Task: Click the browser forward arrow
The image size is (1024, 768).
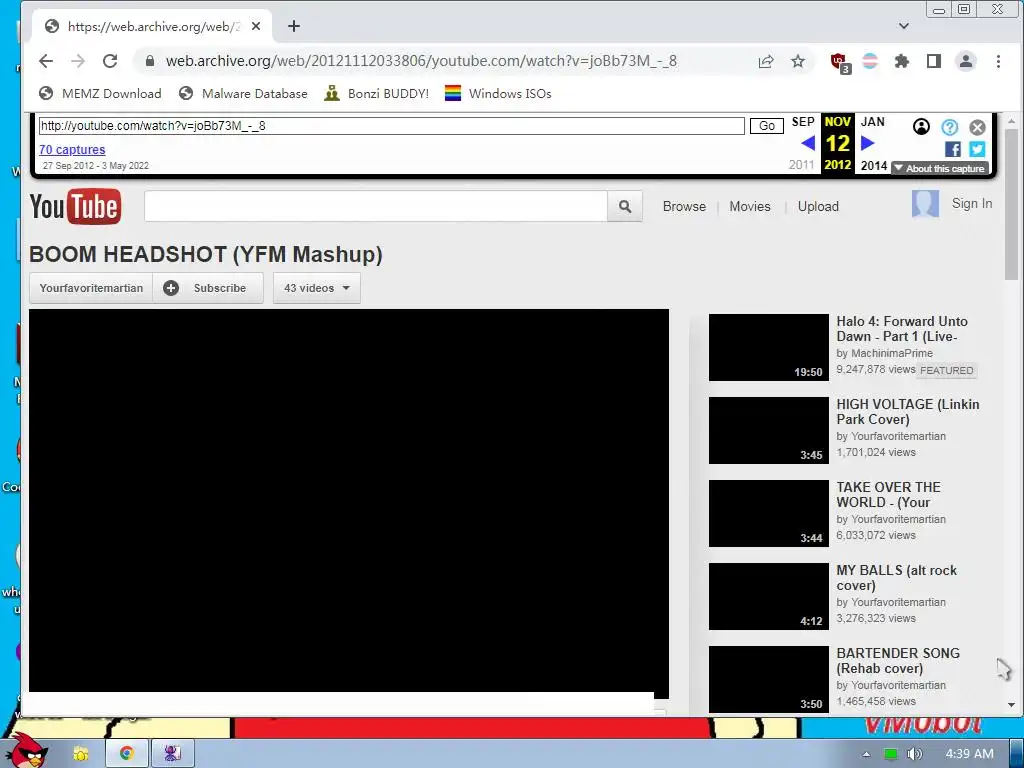Action: coord(78,61)
